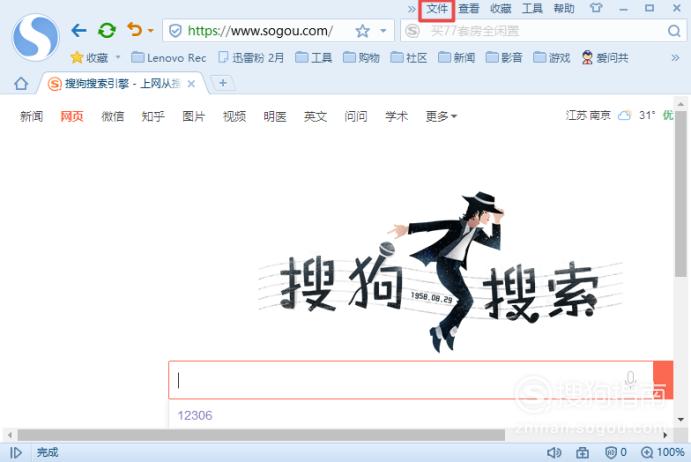Click the orange undo-close-tab arrow
Image resolution: width=691 pixels, height=462 pixels.
134,30
